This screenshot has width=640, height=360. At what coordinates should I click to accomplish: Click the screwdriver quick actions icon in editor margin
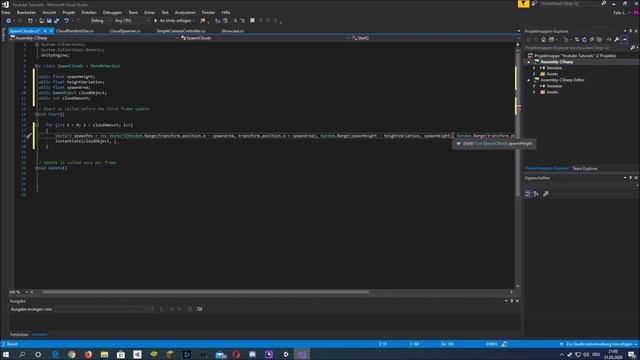(29, 136)
